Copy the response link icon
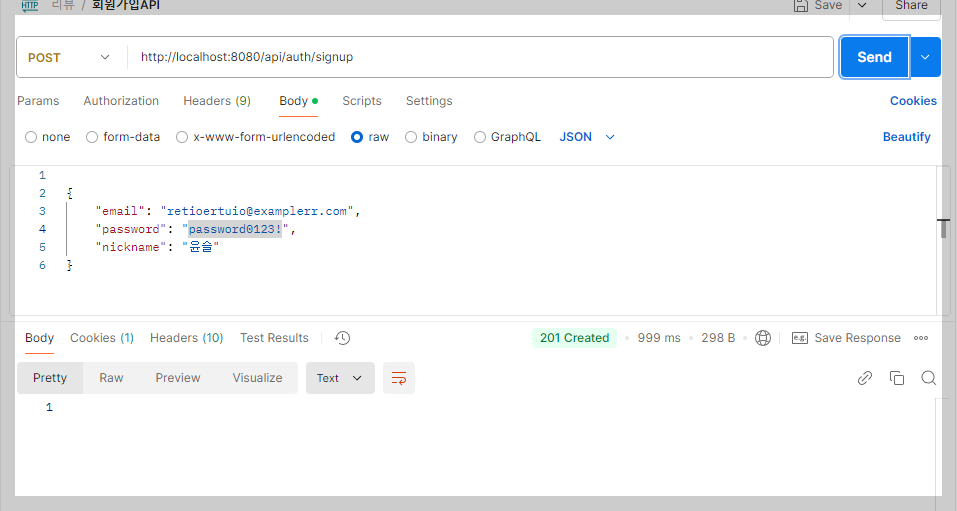This screenshot has width=957, height=511. [x=865, y=378]
